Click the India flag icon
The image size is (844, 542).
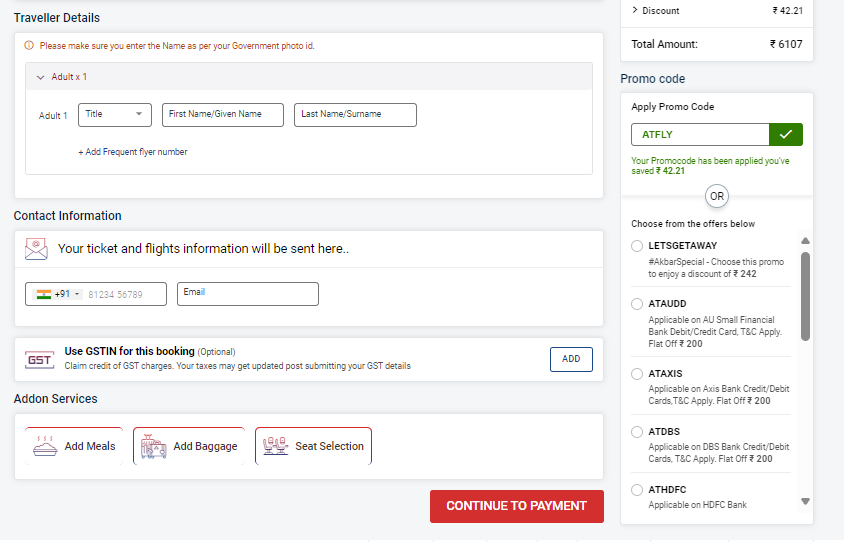[43, 294]
